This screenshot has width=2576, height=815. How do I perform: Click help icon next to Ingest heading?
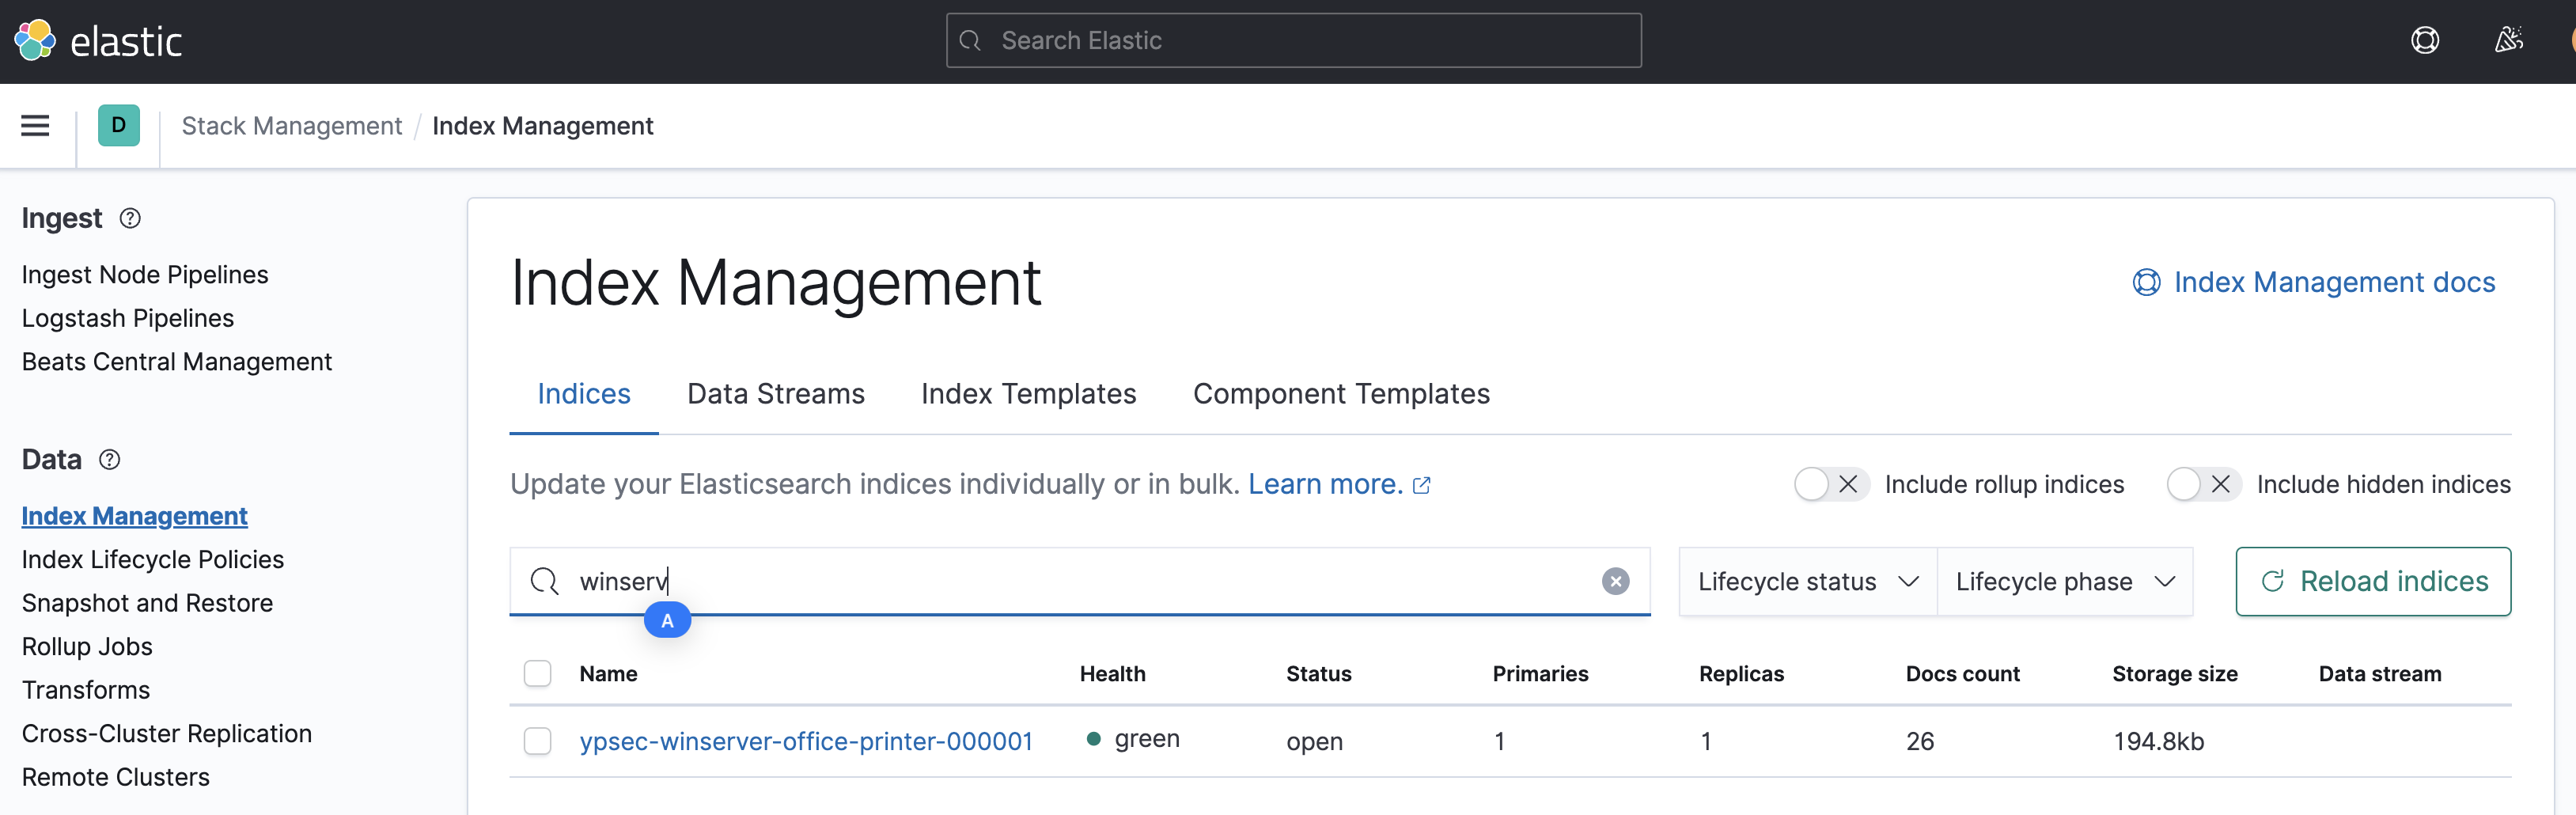click(130, 218)
